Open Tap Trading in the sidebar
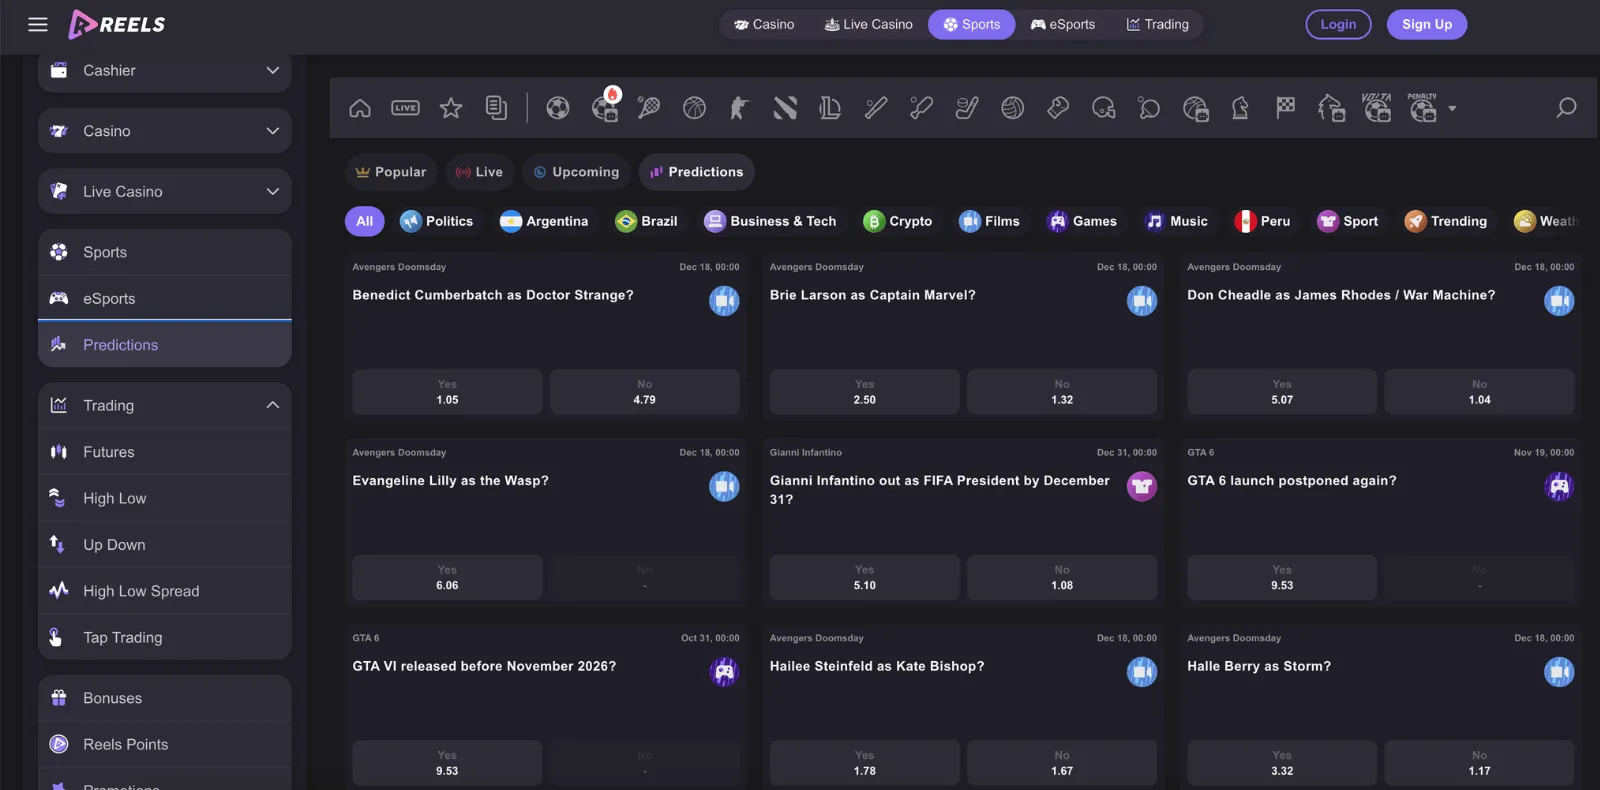The image size is (1600, 790). pos(165,637)
